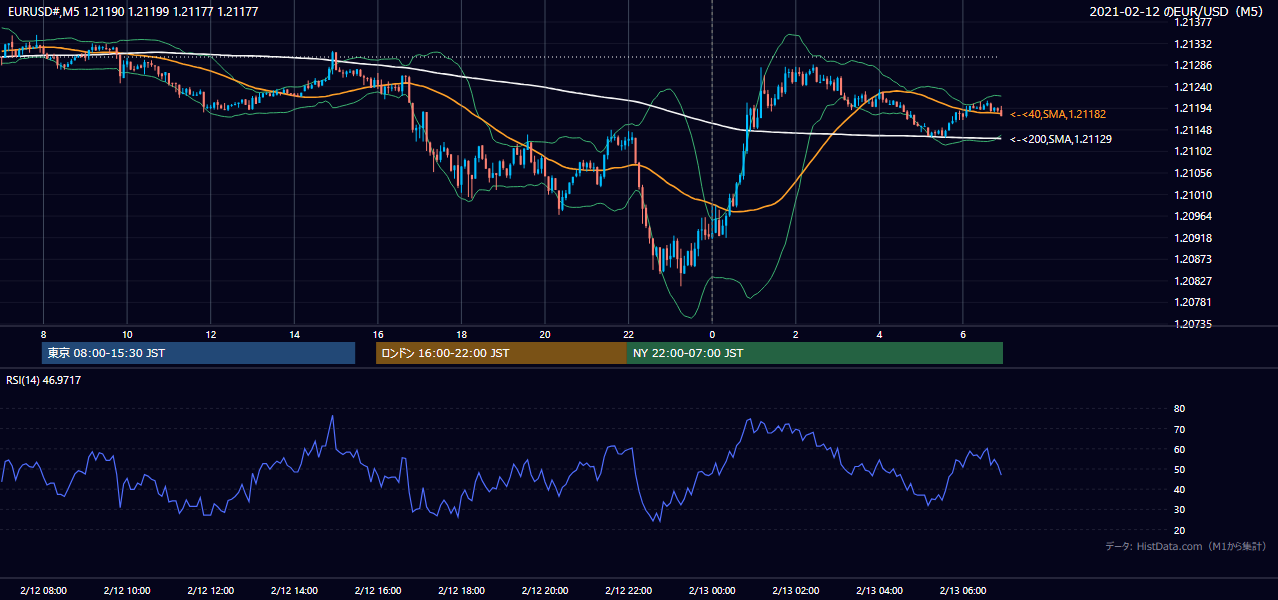1278x600 pixels.
Task: Click the 2/13 06:00 time label
Action: click(962, 591)
